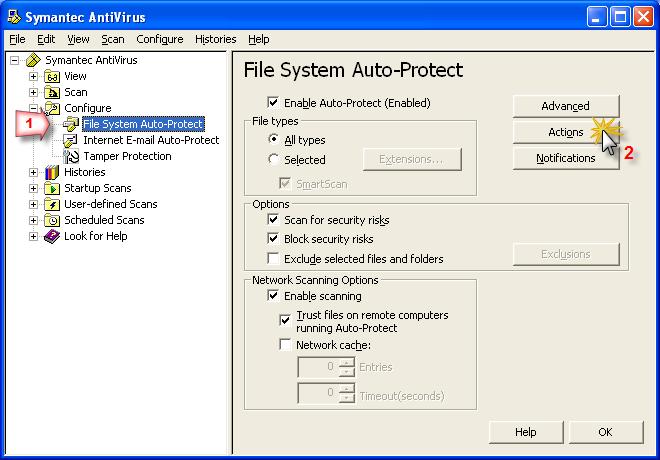Enable the Network cache checkbox
Viewport: 660px width, 460px height.
[x=285, y=345]
